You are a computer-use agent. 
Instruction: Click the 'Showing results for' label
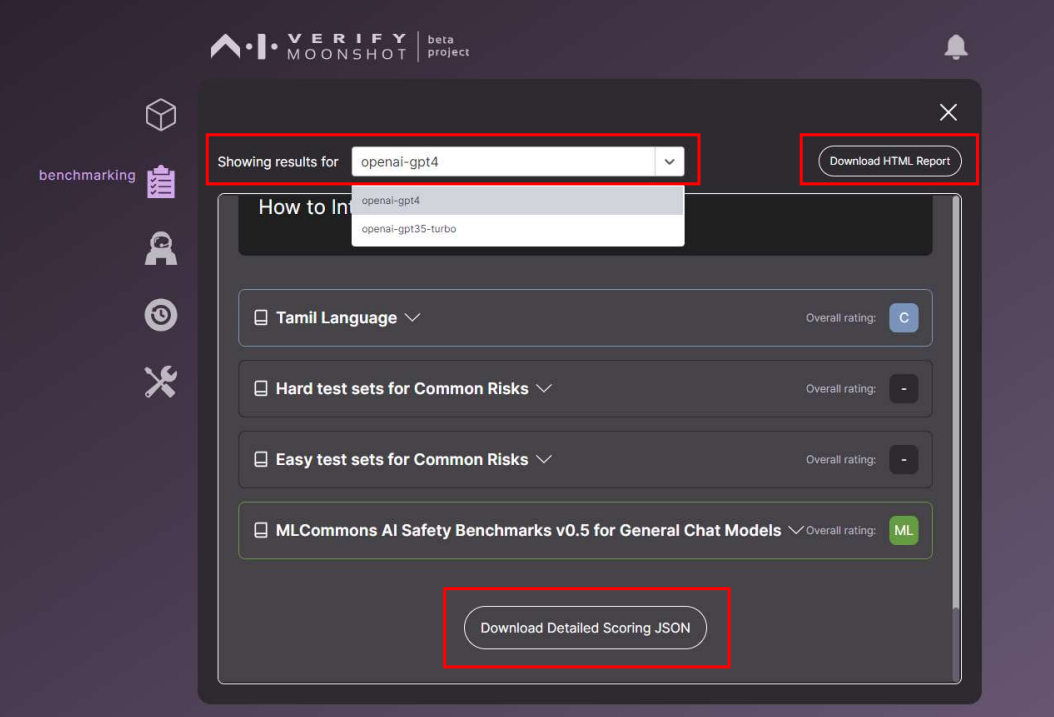click(278, 162)
